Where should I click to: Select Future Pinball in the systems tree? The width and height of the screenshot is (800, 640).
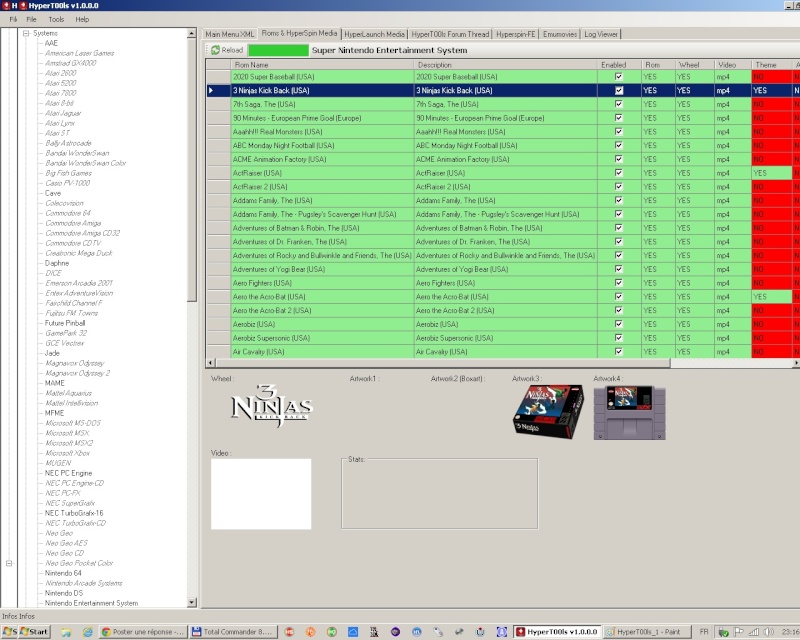[x=65, y=323]
